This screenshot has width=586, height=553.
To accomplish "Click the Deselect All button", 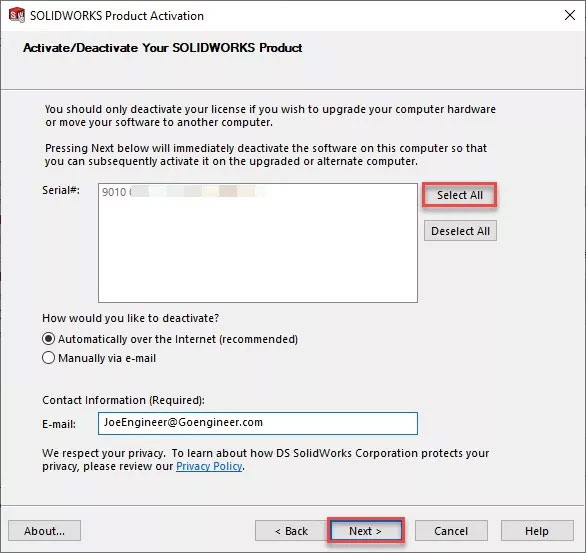I will (x=460, y=231).
